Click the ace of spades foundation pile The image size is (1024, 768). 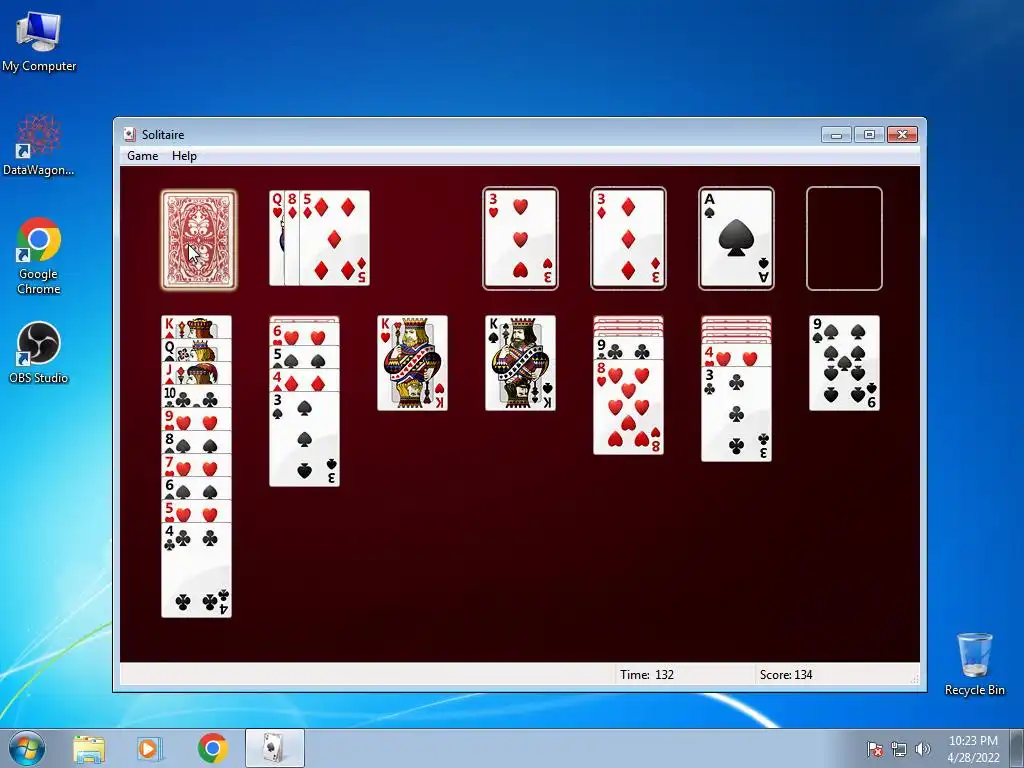[x=736, y=238]
